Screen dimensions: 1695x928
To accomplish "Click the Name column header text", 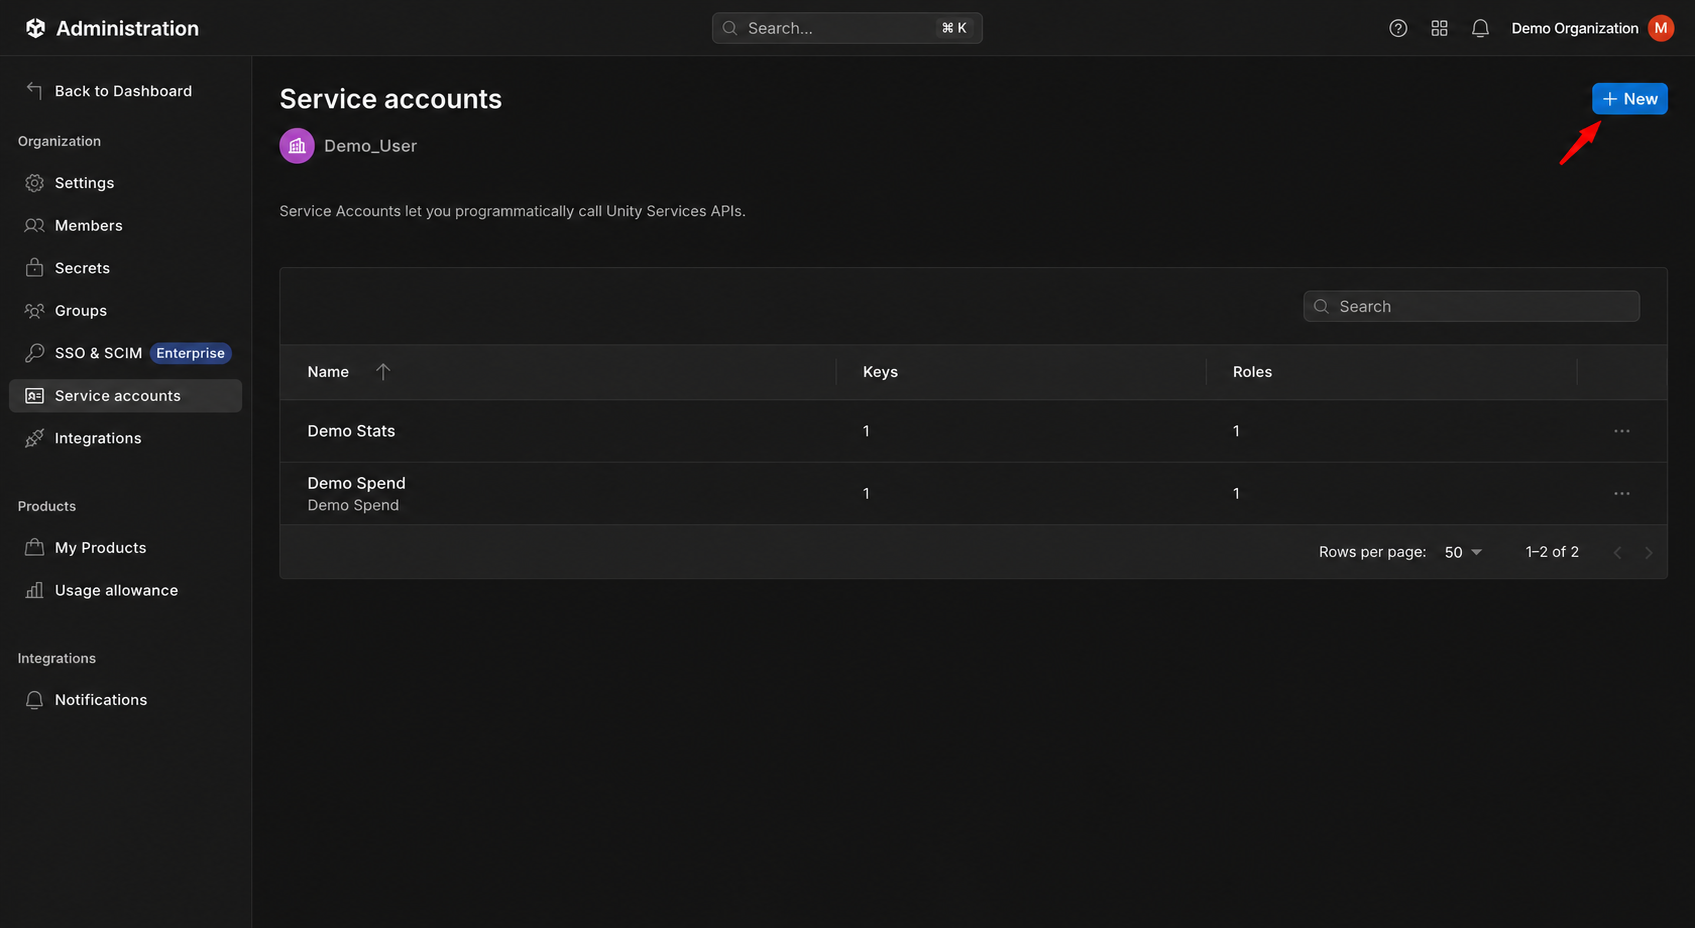I will [x=328, y=372].
